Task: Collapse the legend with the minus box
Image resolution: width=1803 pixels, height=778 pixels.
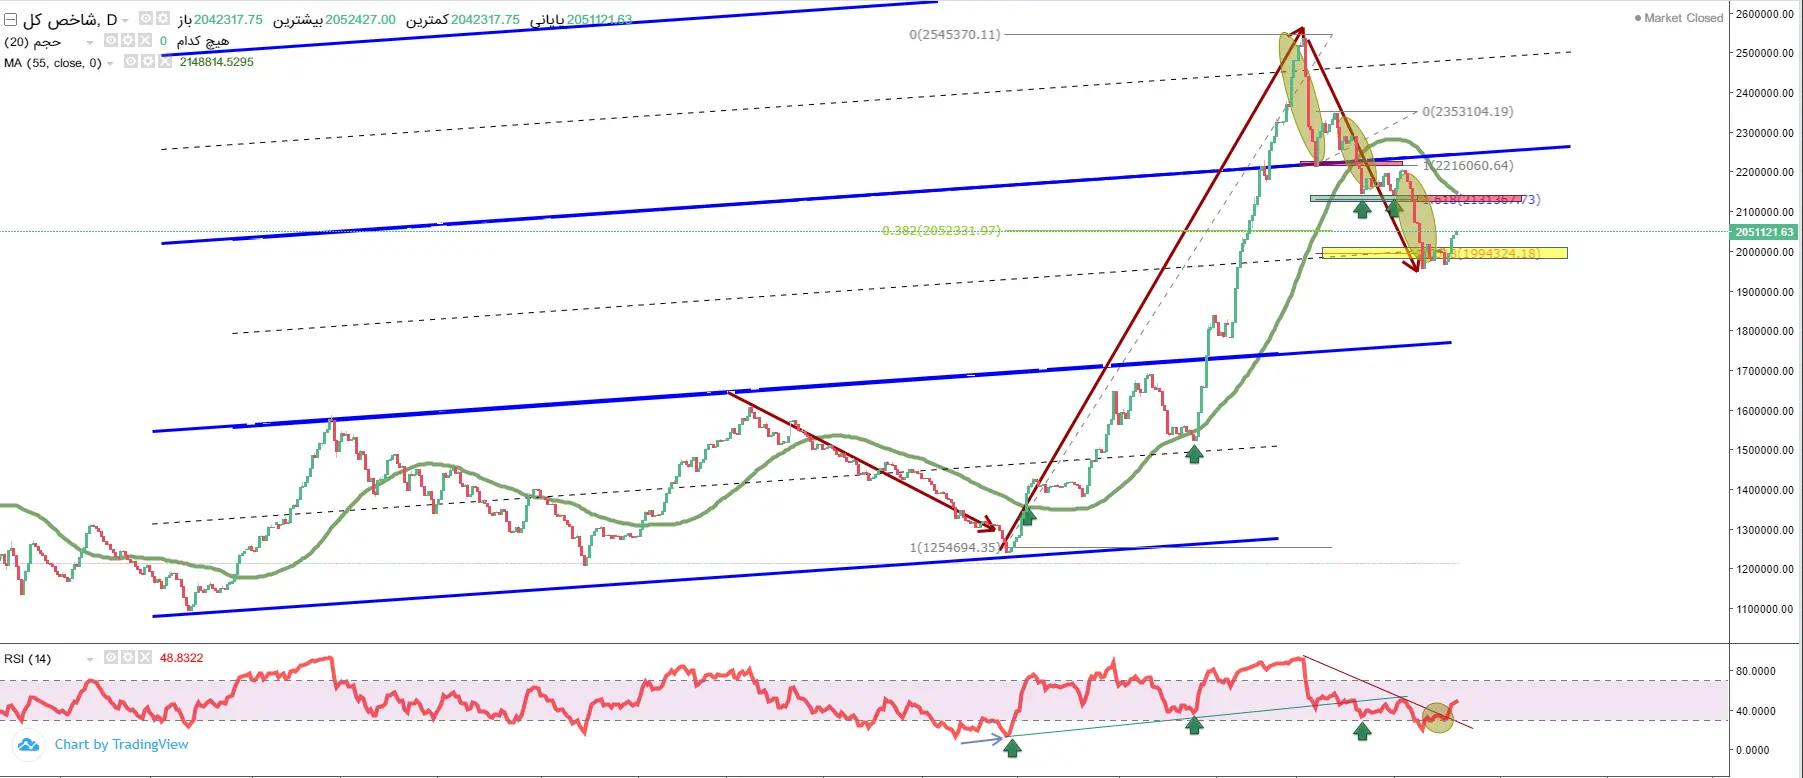Action: (x=10, y=19)
